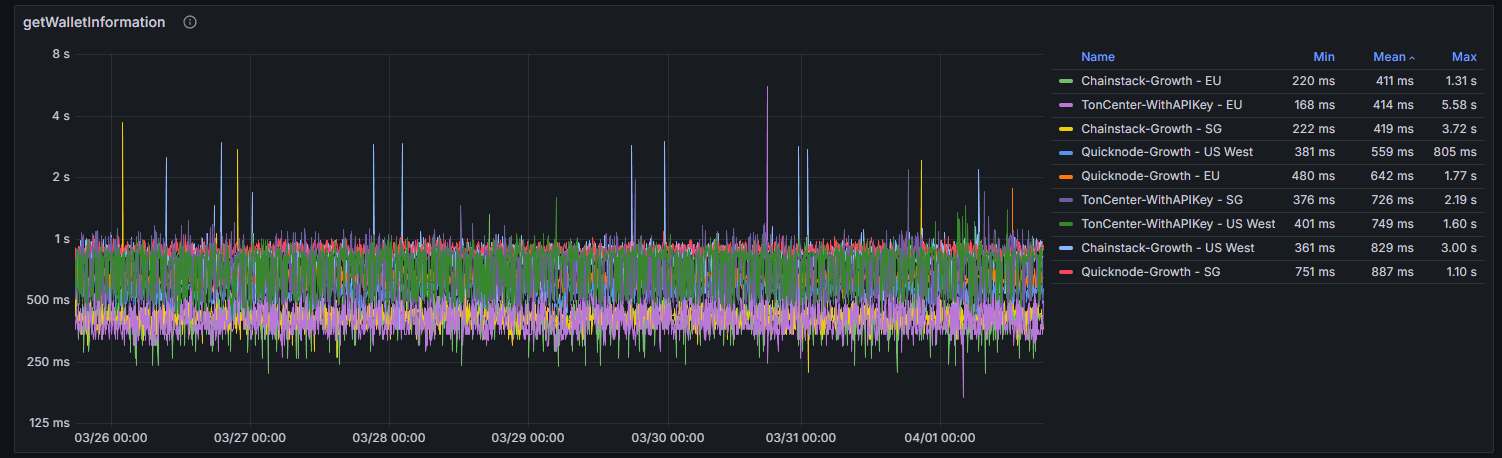Click the 03/26 00:00 x-axis label
This screenshot has width=1502, height=458.
point(111,438)
